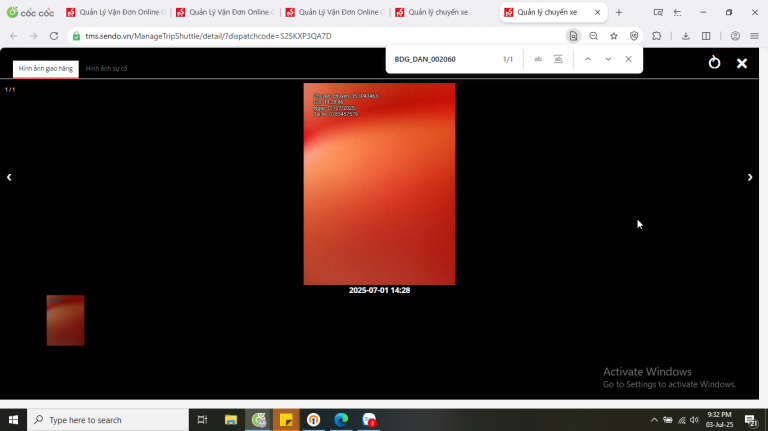Click the find-in-page icon in address bar

coord(573,36)
